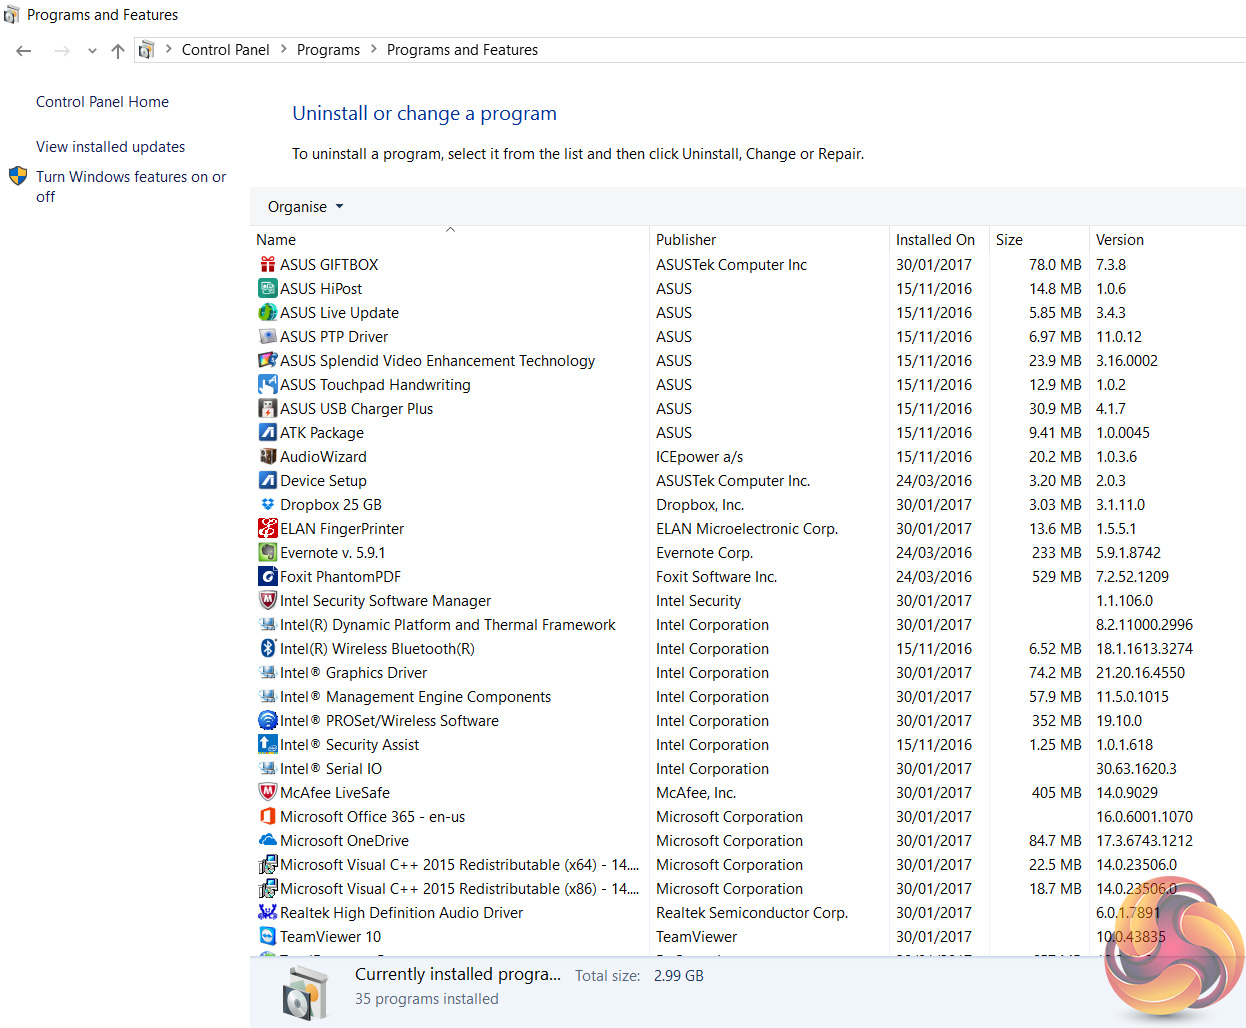
Task: Click the Intel Security Assist icon
Action: point(268,745)
